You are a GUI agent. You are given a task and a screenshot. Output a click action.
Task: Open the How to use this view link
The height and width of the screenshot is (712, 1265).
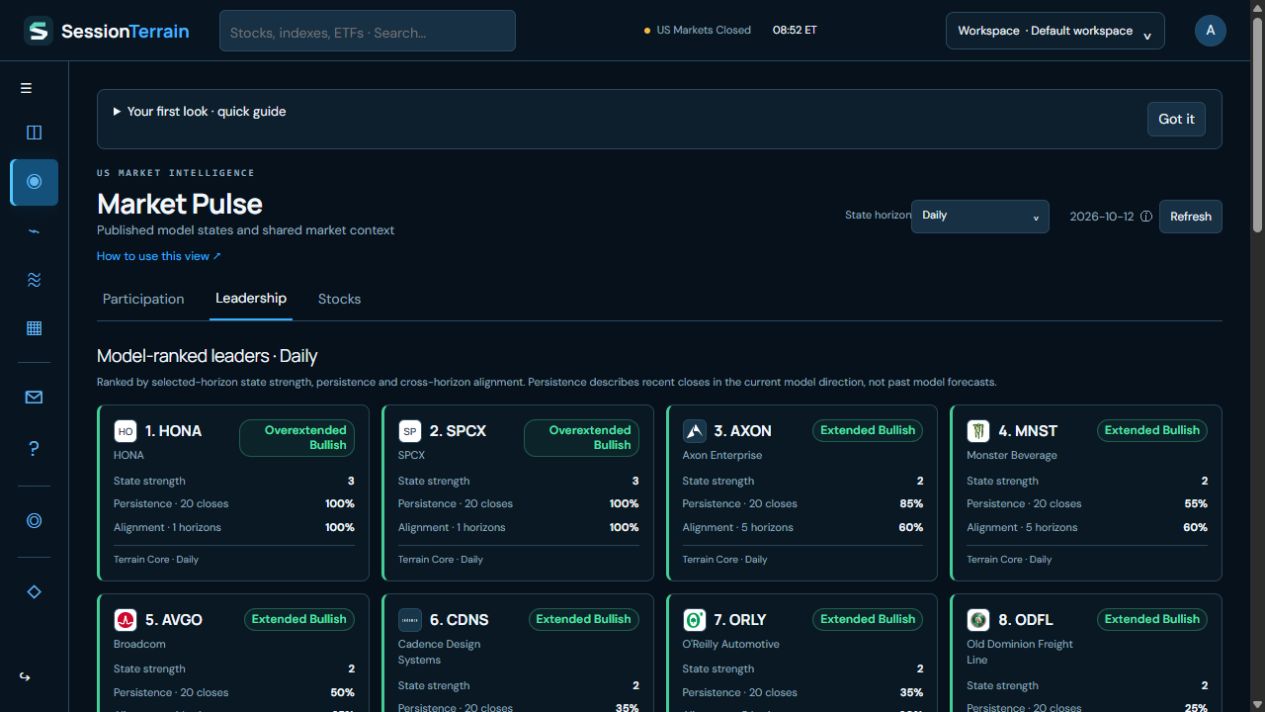pyautogui.click(x=159, y=256)
